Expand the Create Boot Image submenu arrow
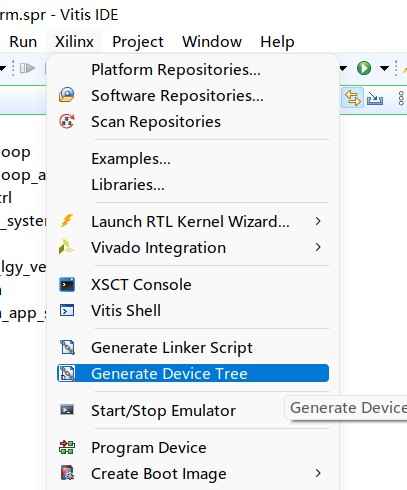 tap(318, 473)
